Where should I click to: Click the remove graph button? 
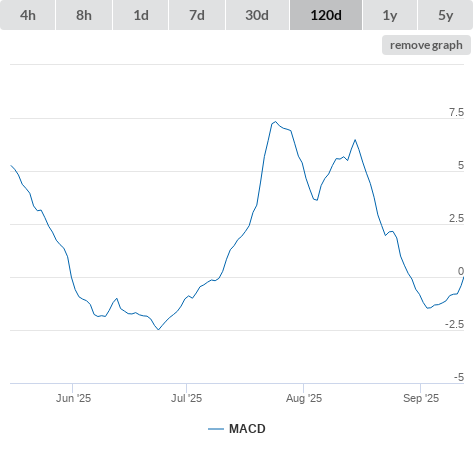coord(426,45)
